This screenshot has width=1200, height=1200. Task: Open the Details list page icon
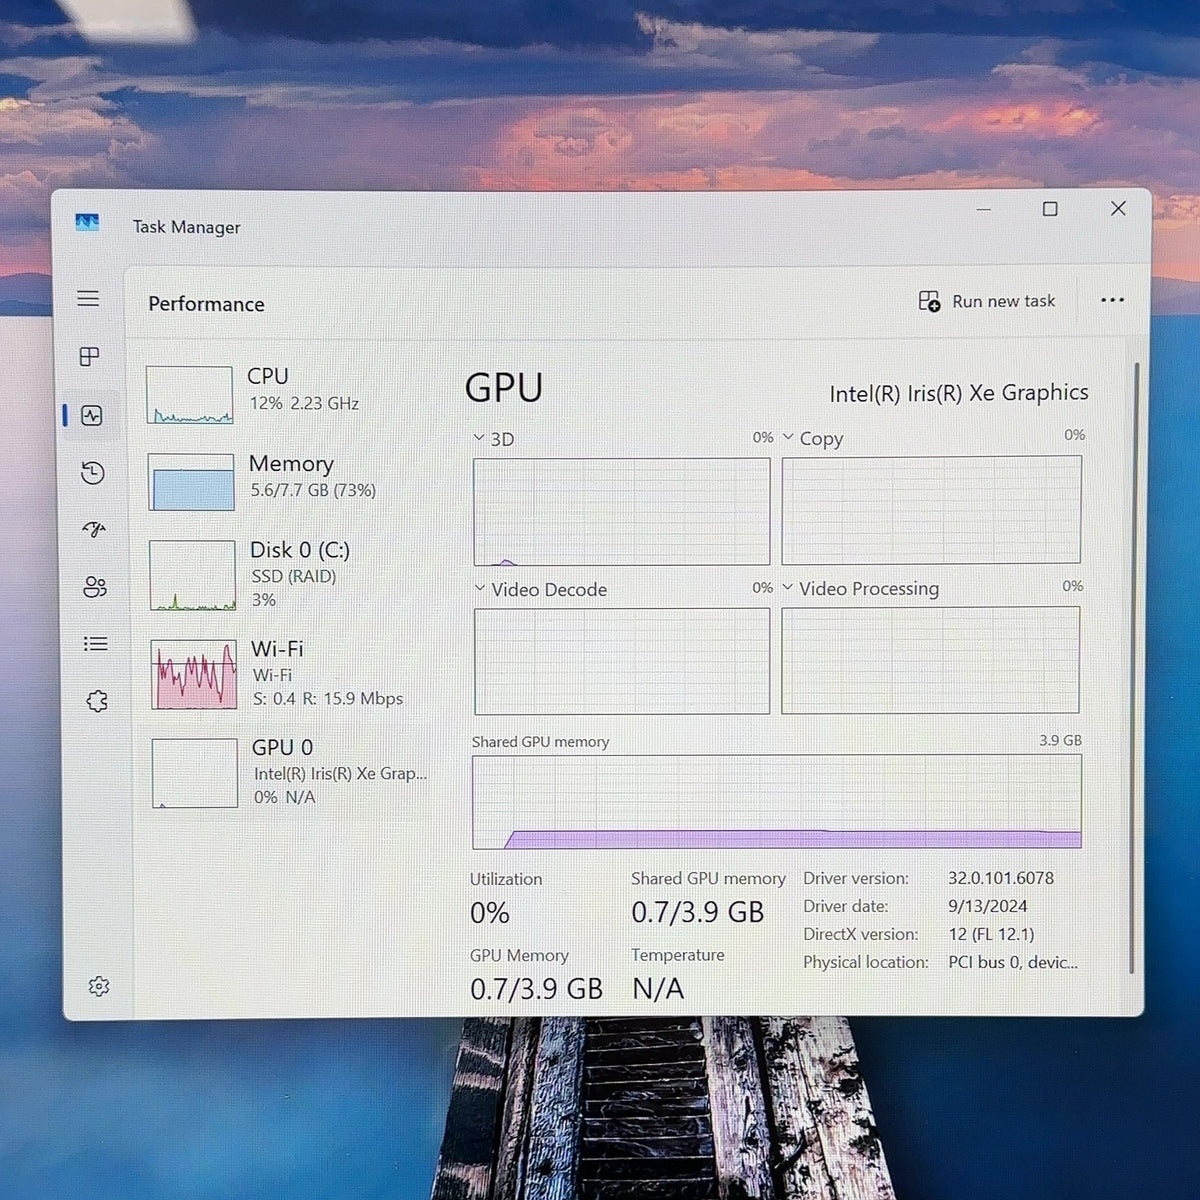pyautogui.click(x=96, y=644)
